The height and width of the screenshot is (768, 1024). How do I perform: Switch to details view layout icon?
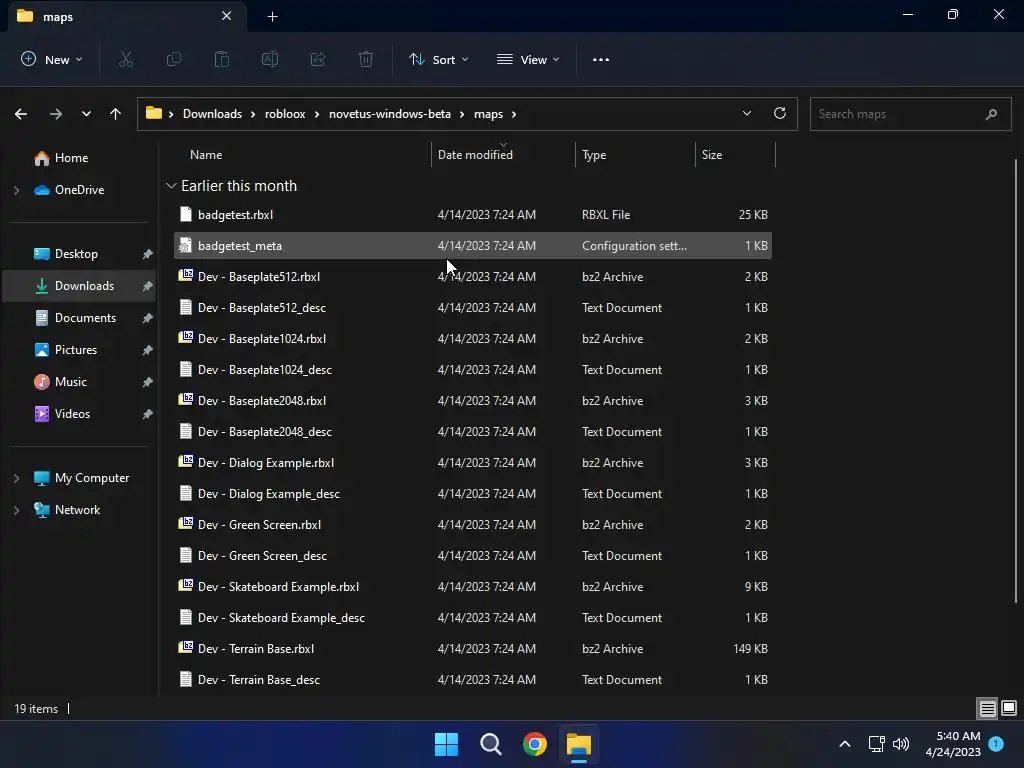point(987,708)
